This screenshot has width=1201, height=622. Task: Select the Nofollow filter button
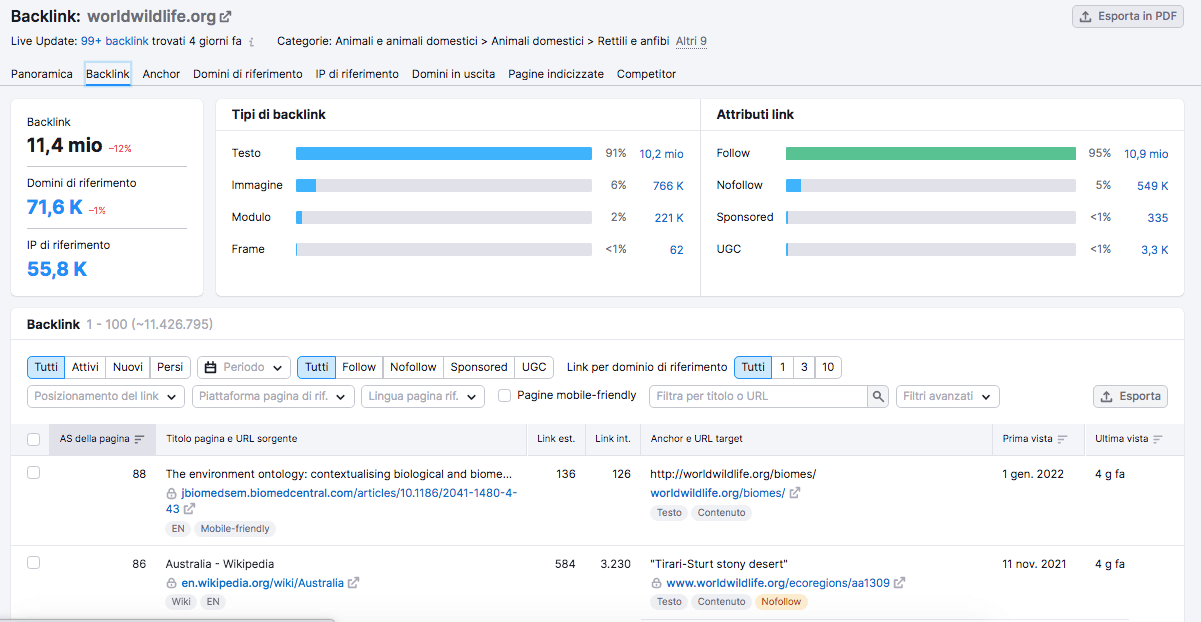pos(414,367)
